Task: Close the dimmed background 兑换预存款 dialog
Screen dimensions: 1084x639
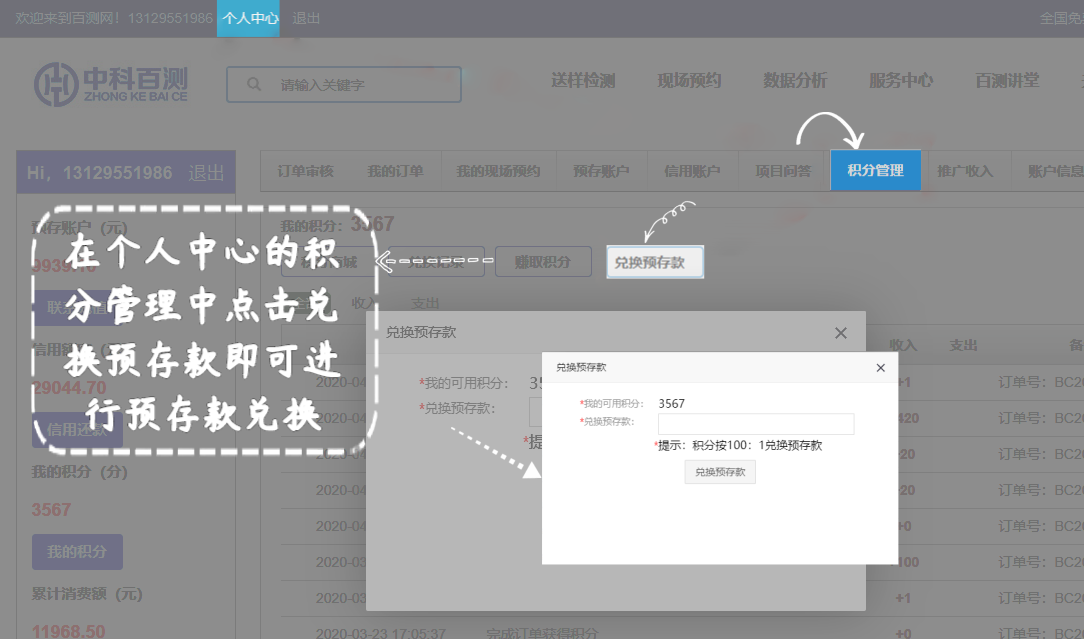Action: [x=840, y=333]
